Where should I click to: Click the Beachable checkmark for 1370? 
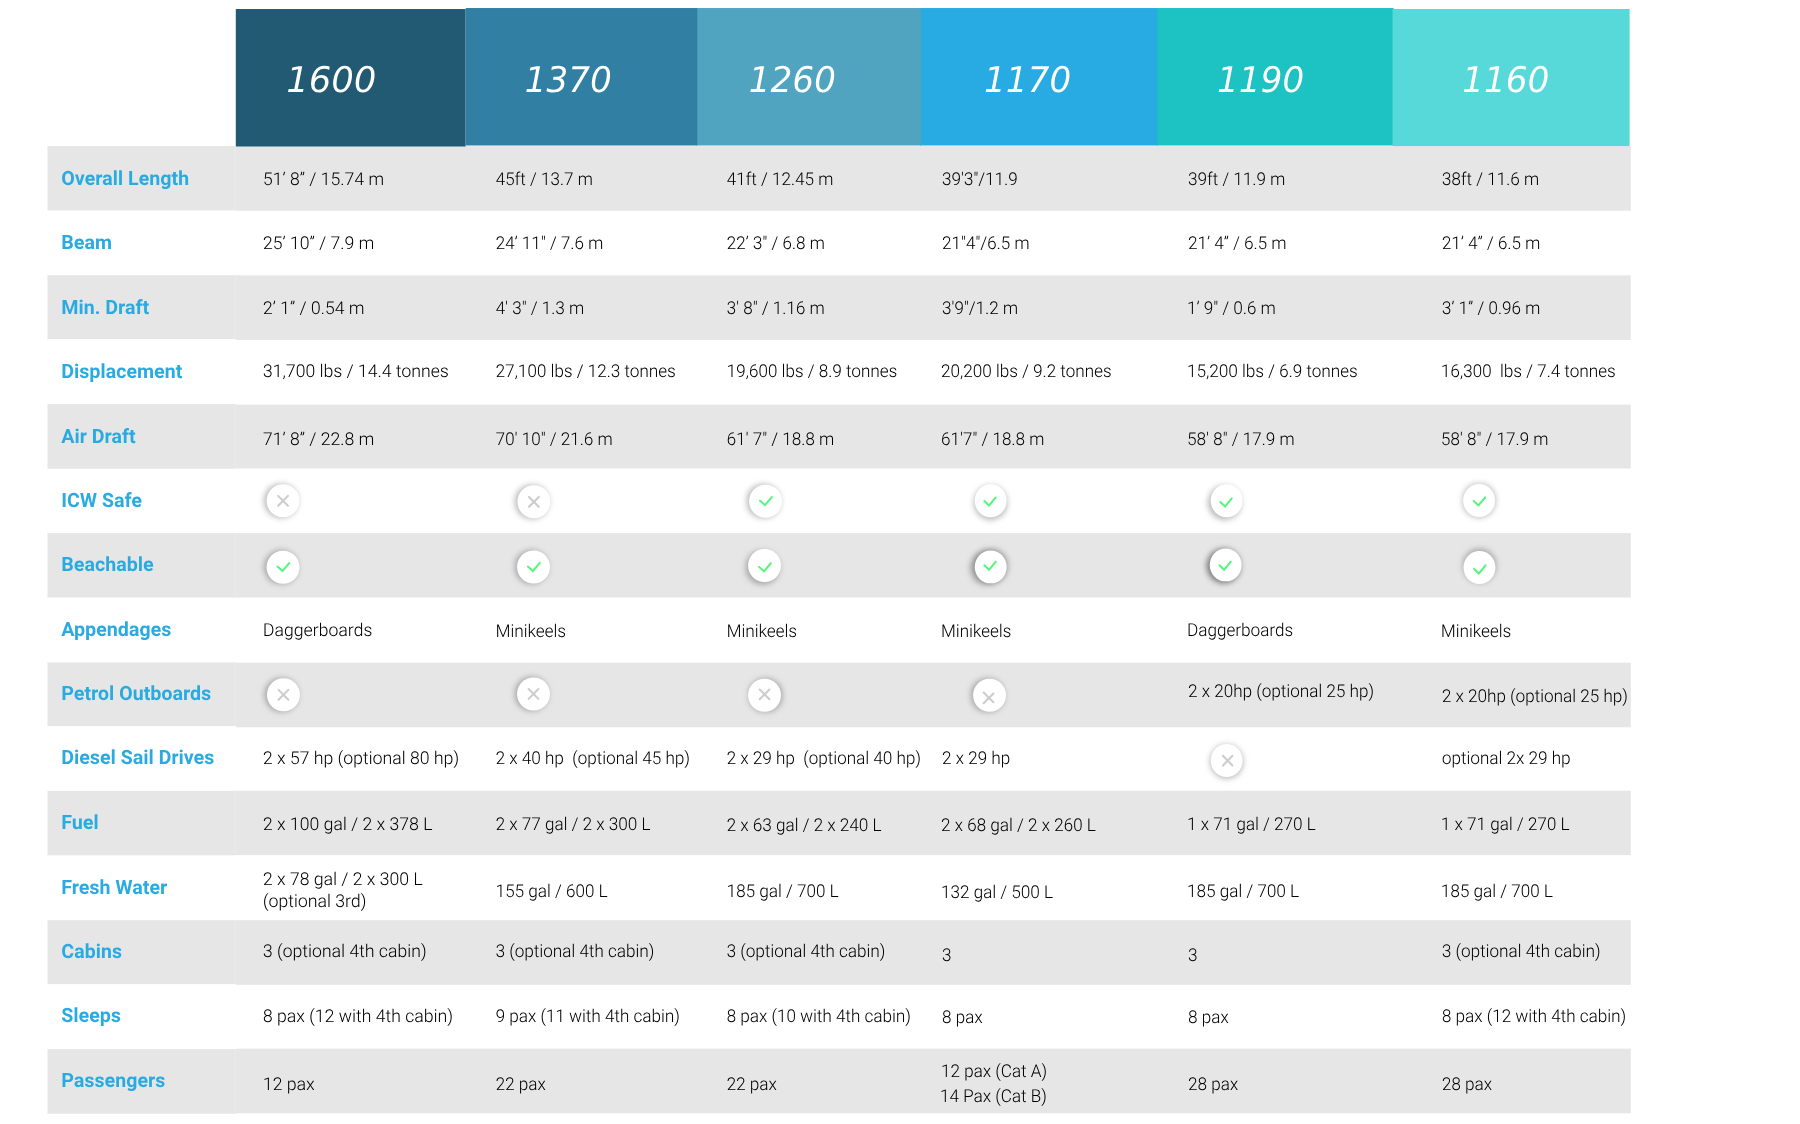coord(533,567)
